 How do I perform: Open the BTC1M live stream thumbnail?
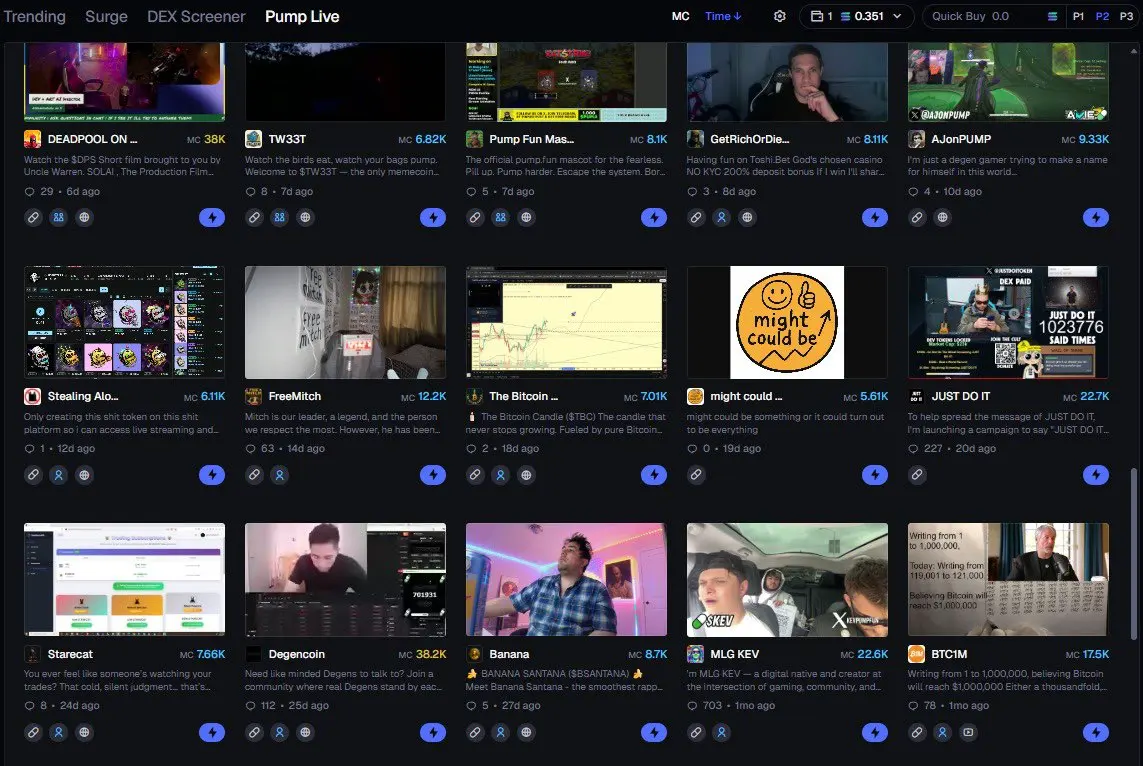coord(1008,579)
